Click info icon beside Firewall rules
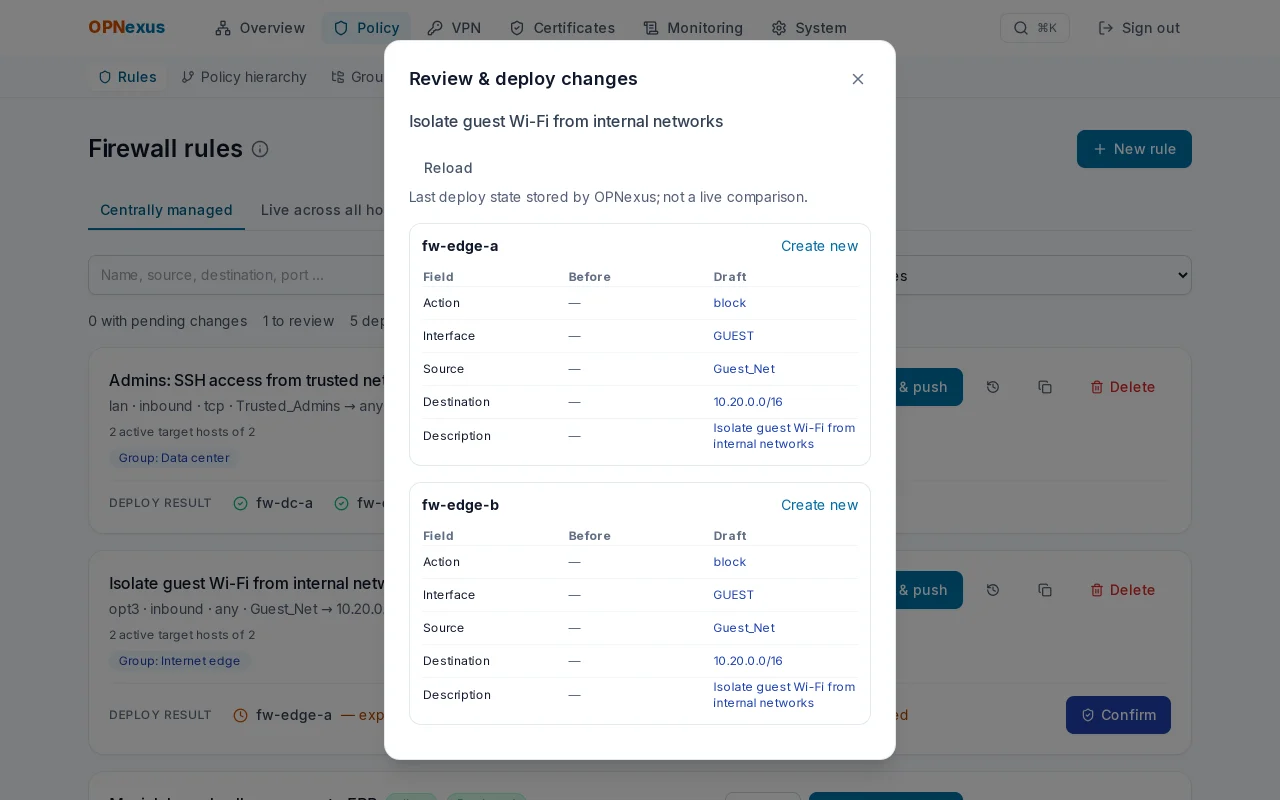This screenshot has height=800, width=1280. 260,149
